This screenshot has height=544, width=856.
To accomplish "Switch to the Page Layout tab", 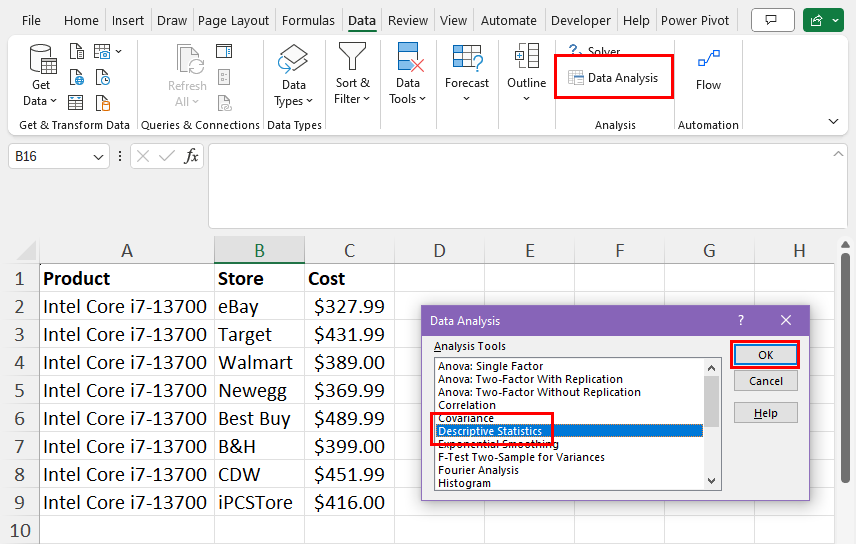I will pyautogui.click(x=233, y=21).
